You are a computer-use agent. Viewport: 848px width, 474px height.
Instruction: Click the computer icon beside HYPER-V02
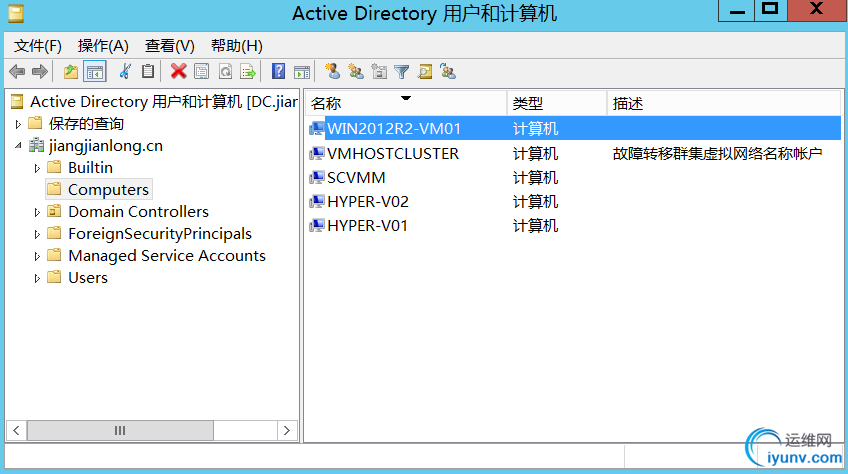[x=316, y=201]
